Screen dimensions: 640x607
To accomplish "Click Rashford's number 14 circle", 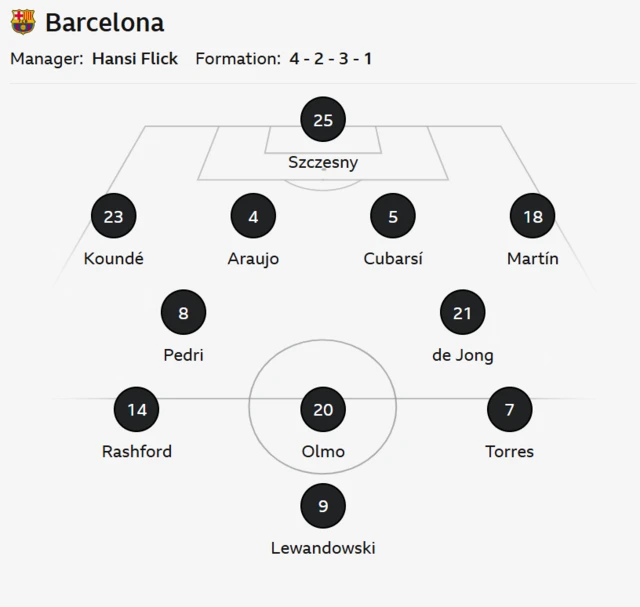I will [x=137, y=410].
